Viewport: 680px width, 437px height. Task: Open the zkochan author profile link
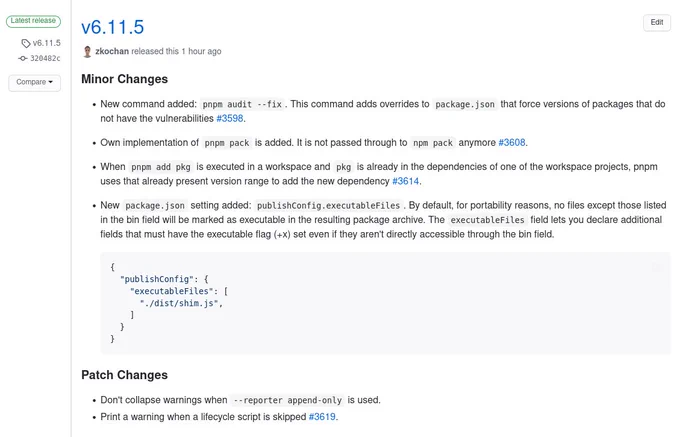pyautogui.click(x=112, y=51)
